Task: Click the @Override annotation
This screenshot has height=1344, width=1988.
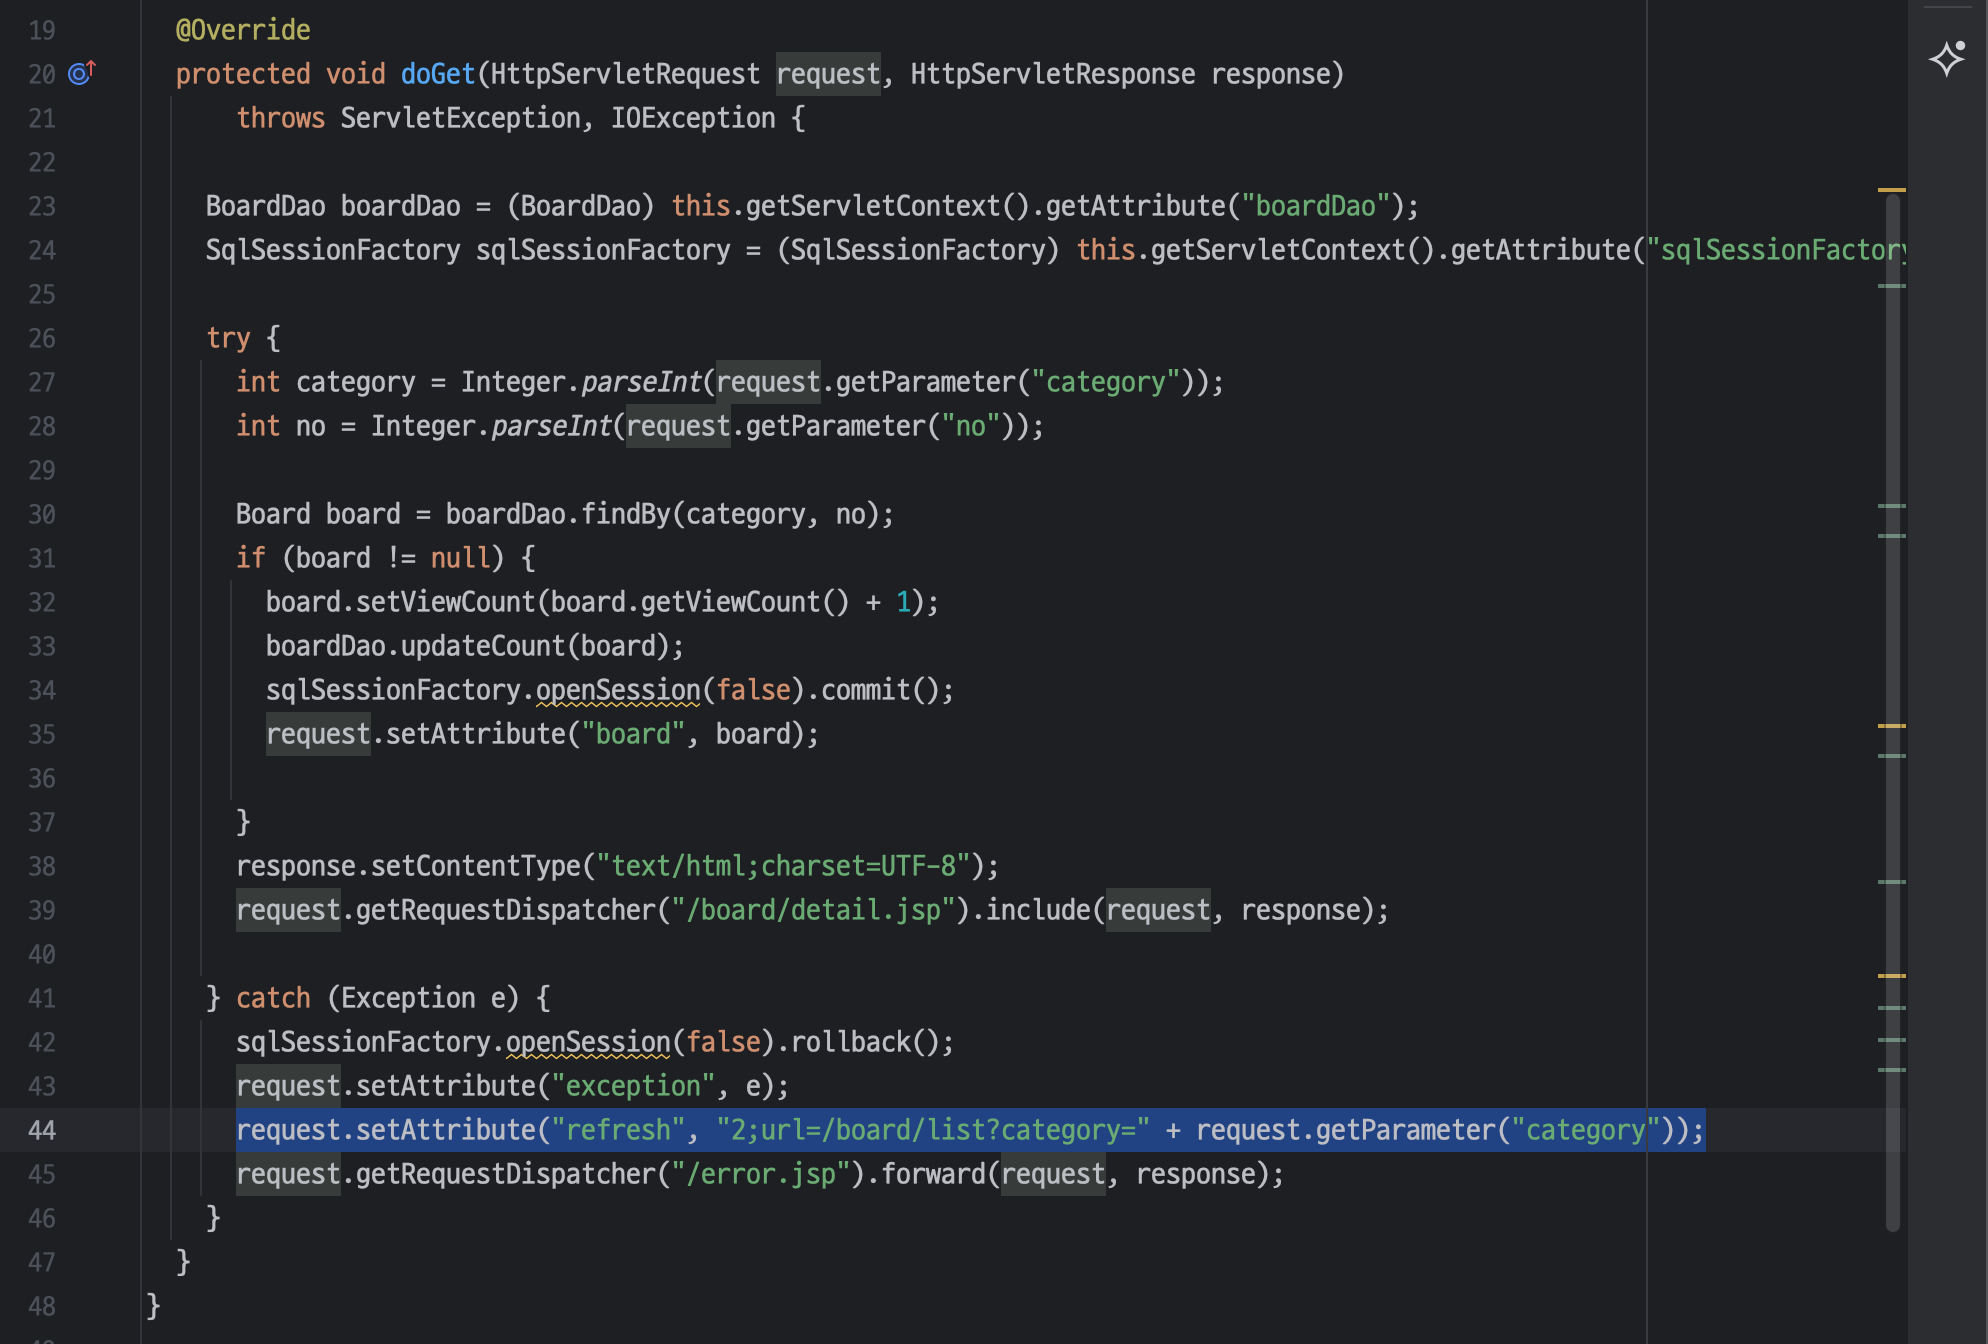Action: pyautogui.click(x=243, y=30)
